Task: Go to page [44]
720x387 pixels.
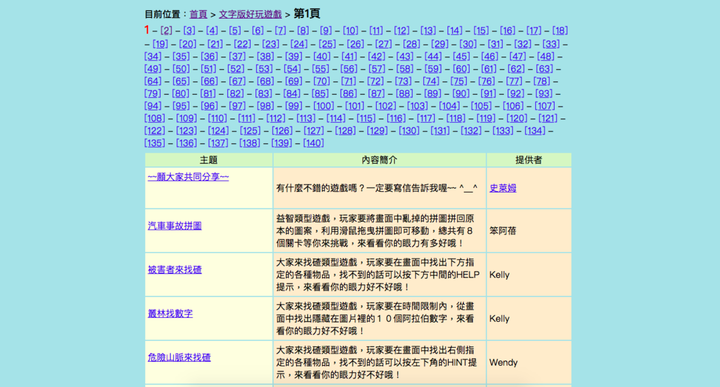Action: pos(433,56)
